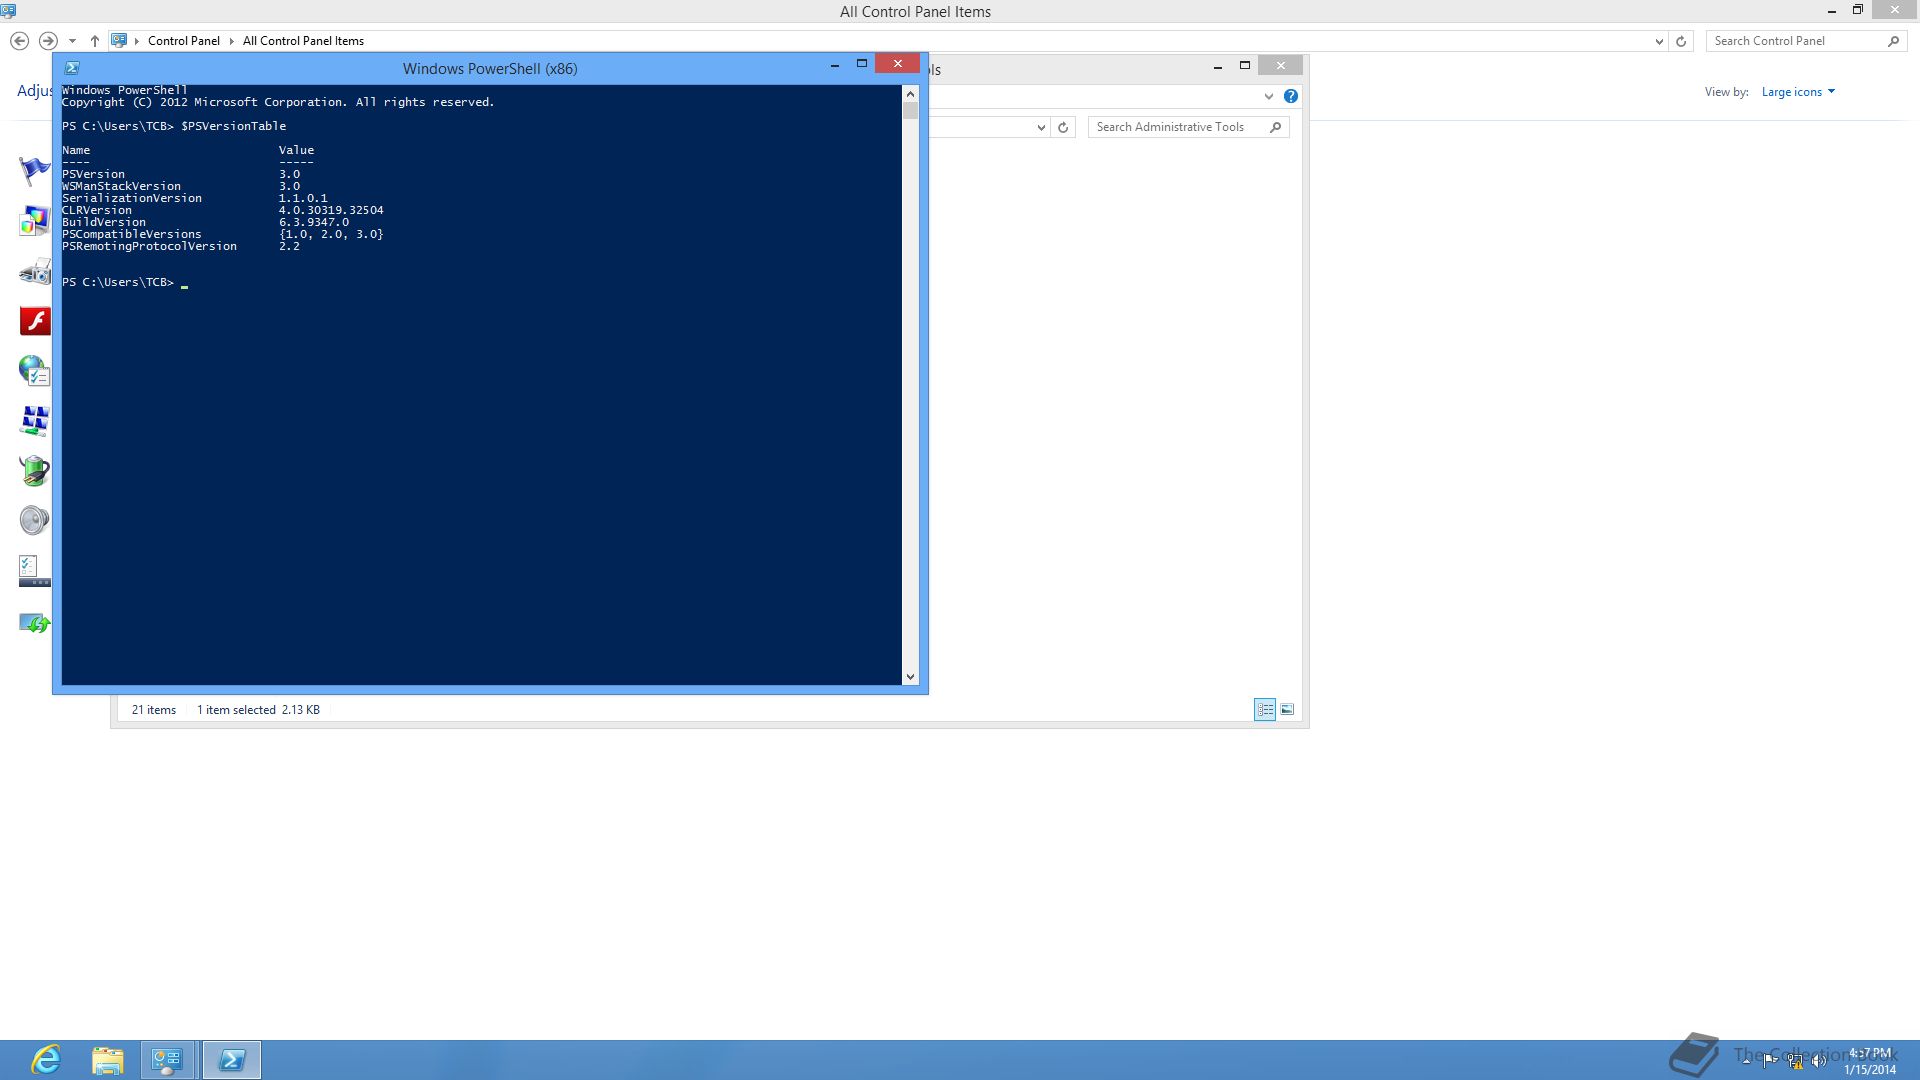The width and height of the screenshot is (1920, 1080).
Task: Open the tray volume speaker icon
Action: (x=1819, y=1060)
